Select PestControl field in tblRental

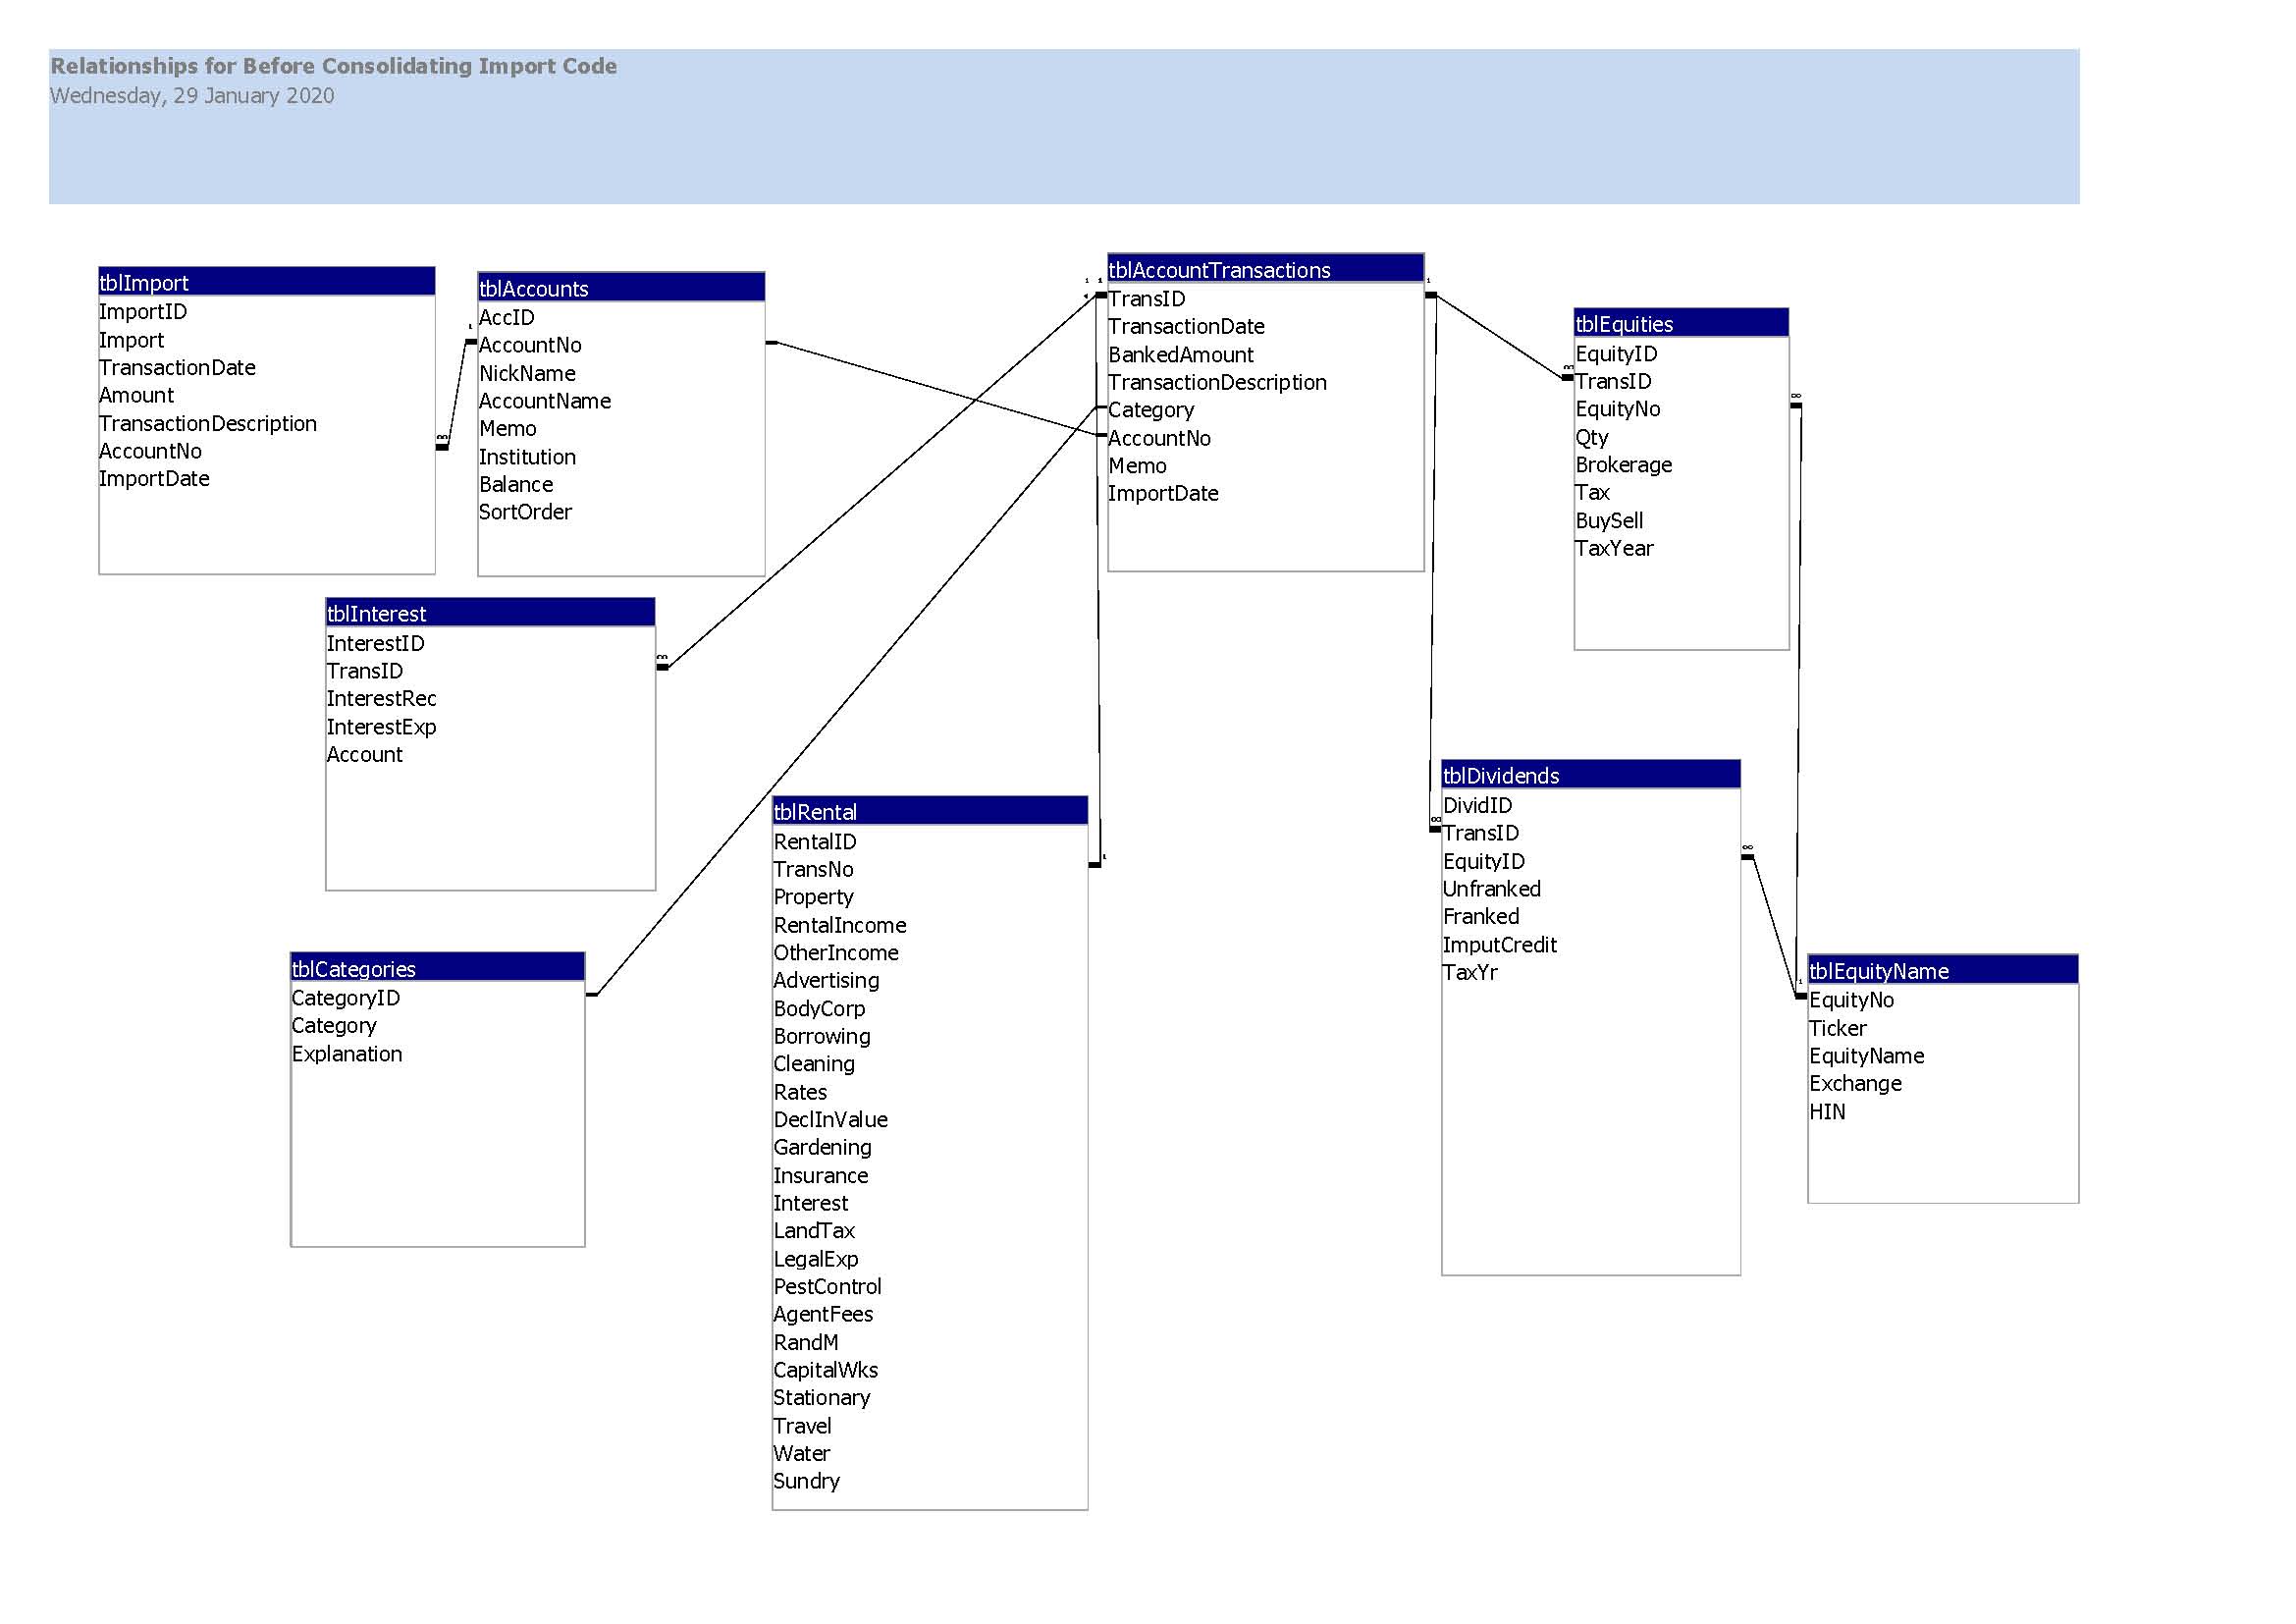click(x=827, y=1287)
